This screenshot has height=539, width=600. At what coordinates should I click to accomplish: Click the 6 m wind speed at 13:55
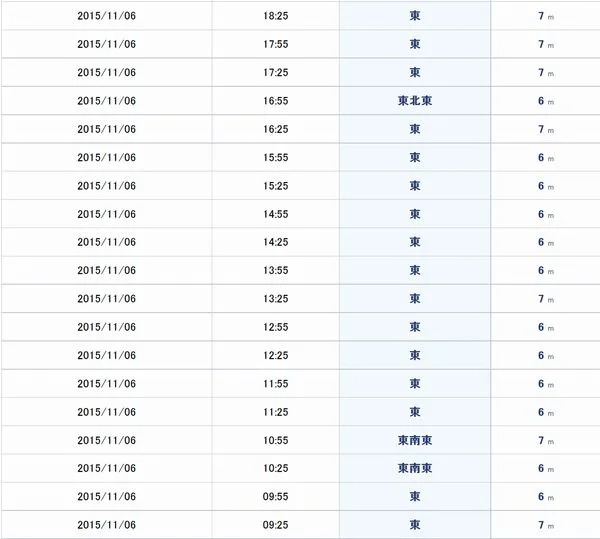546,270
